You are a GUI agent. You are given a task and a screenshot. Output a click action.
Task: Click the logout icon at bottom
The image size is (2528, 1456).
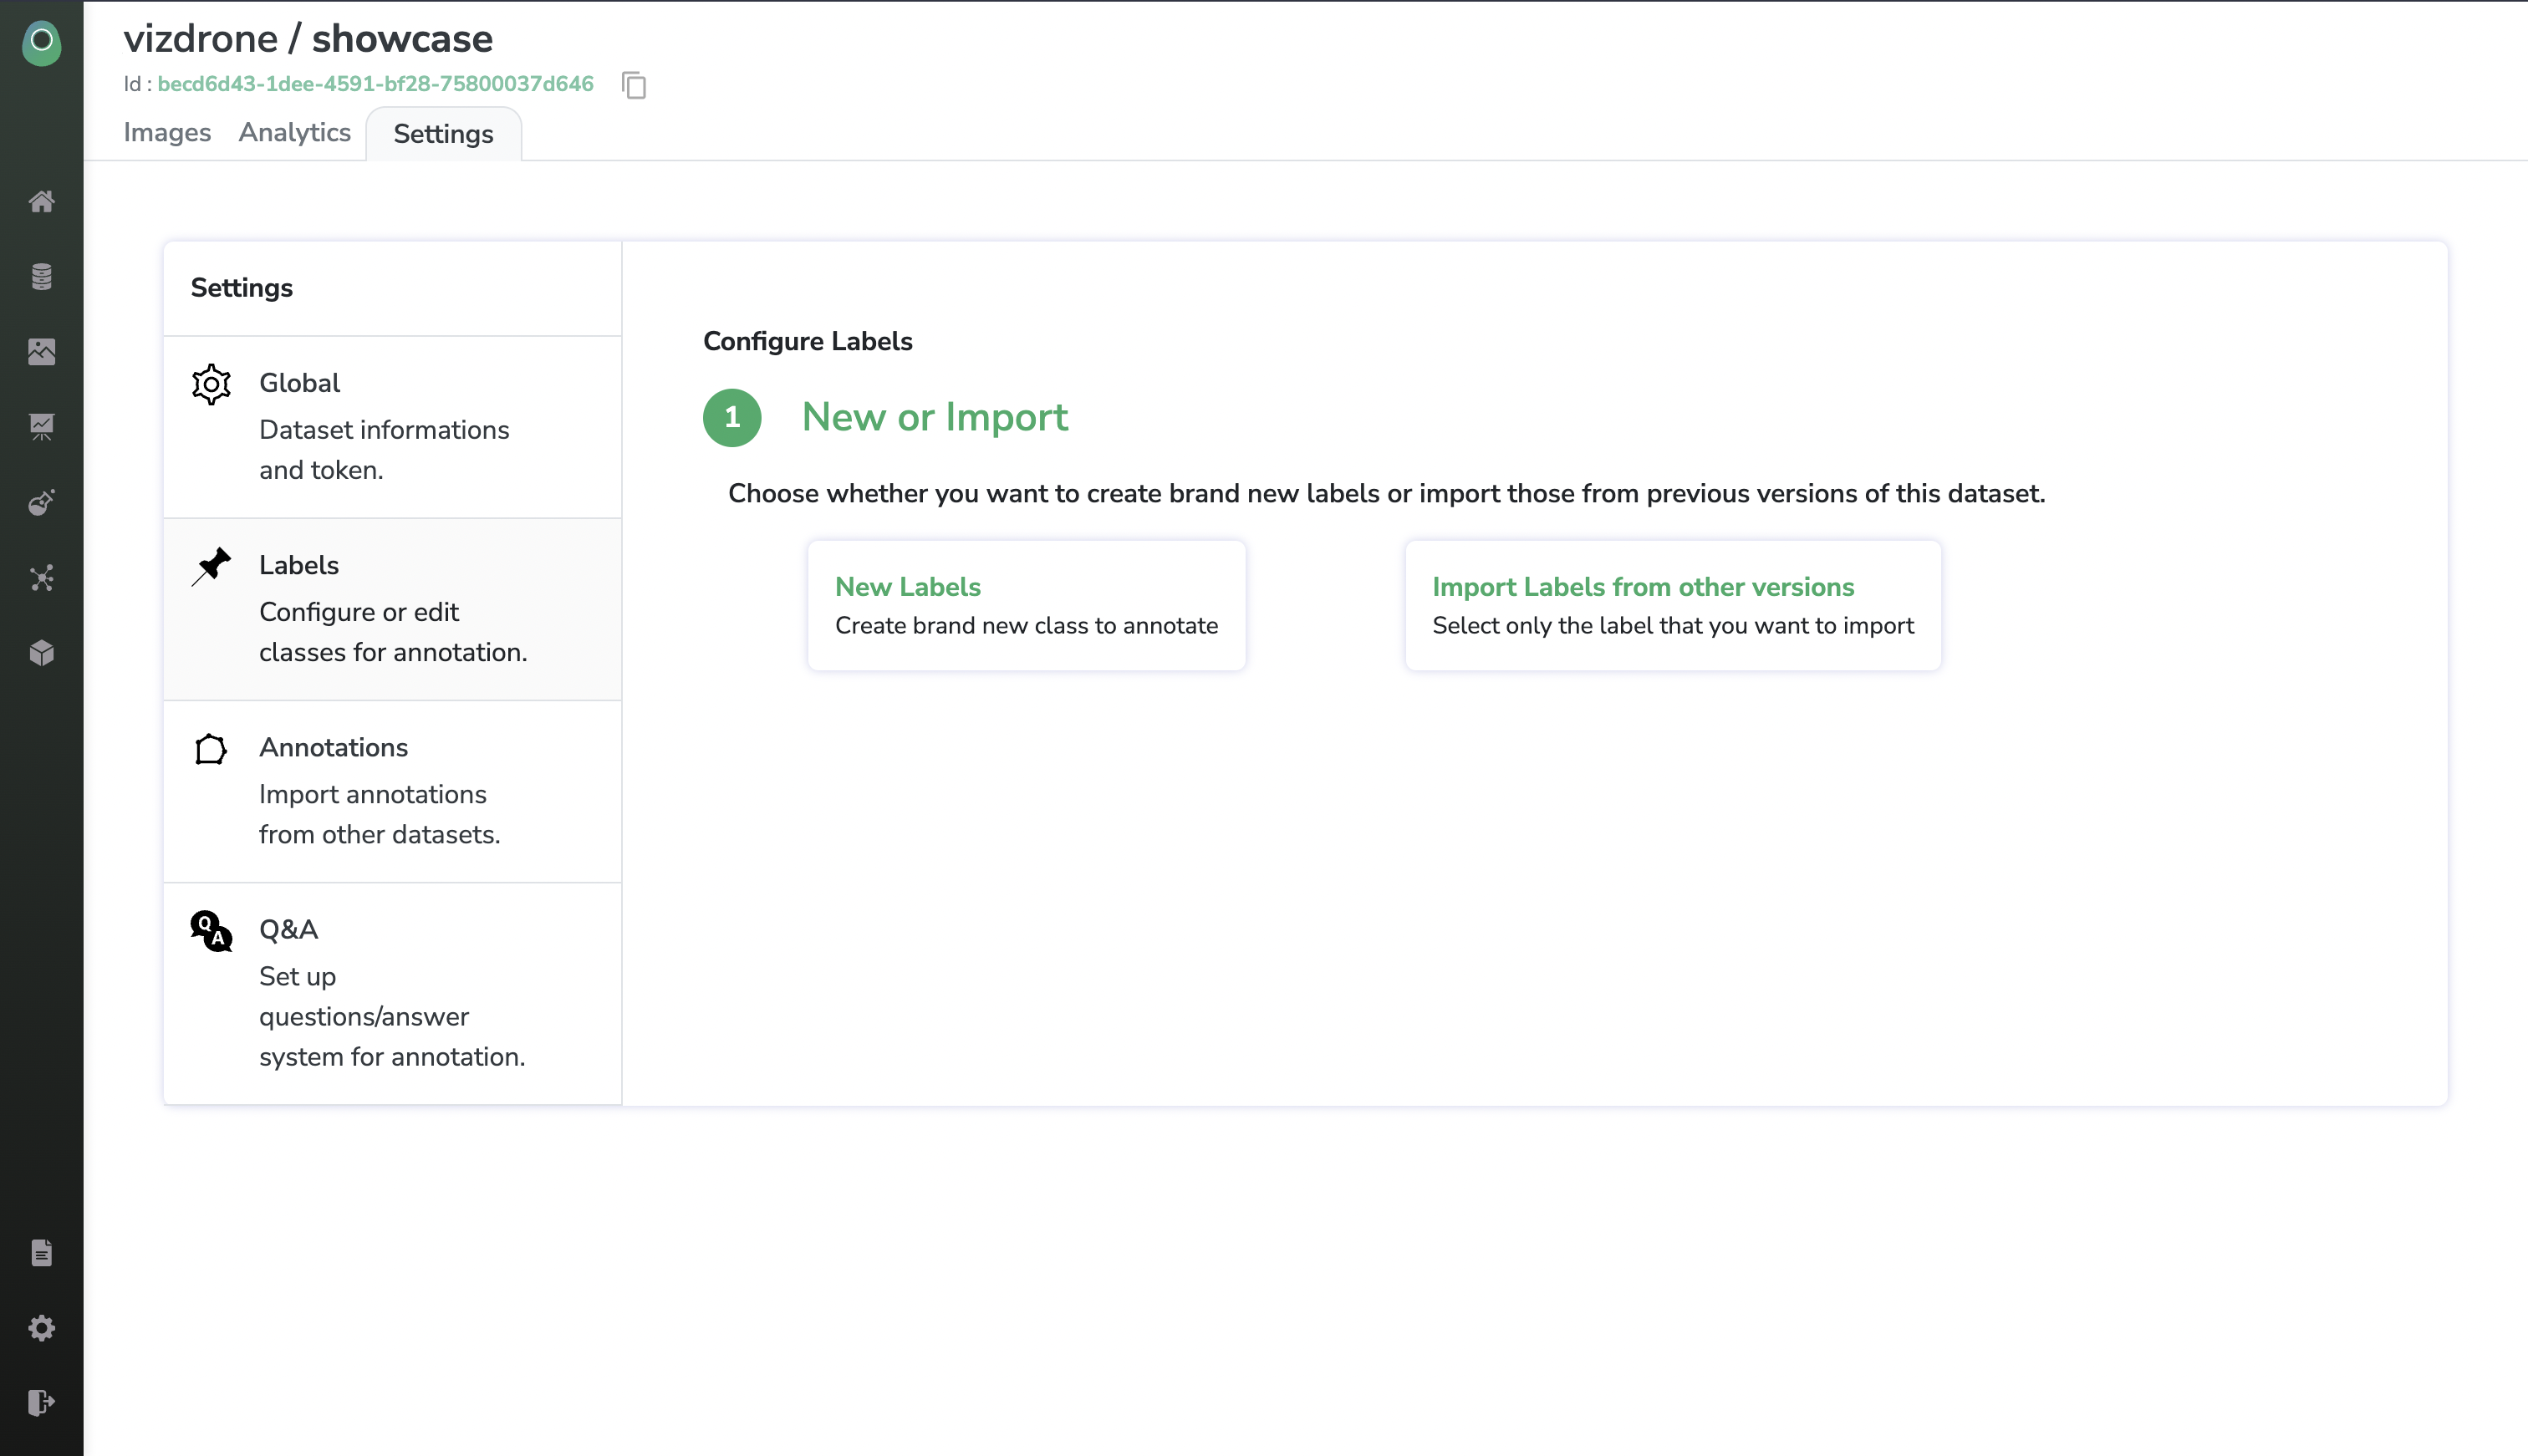(41, 1402)
